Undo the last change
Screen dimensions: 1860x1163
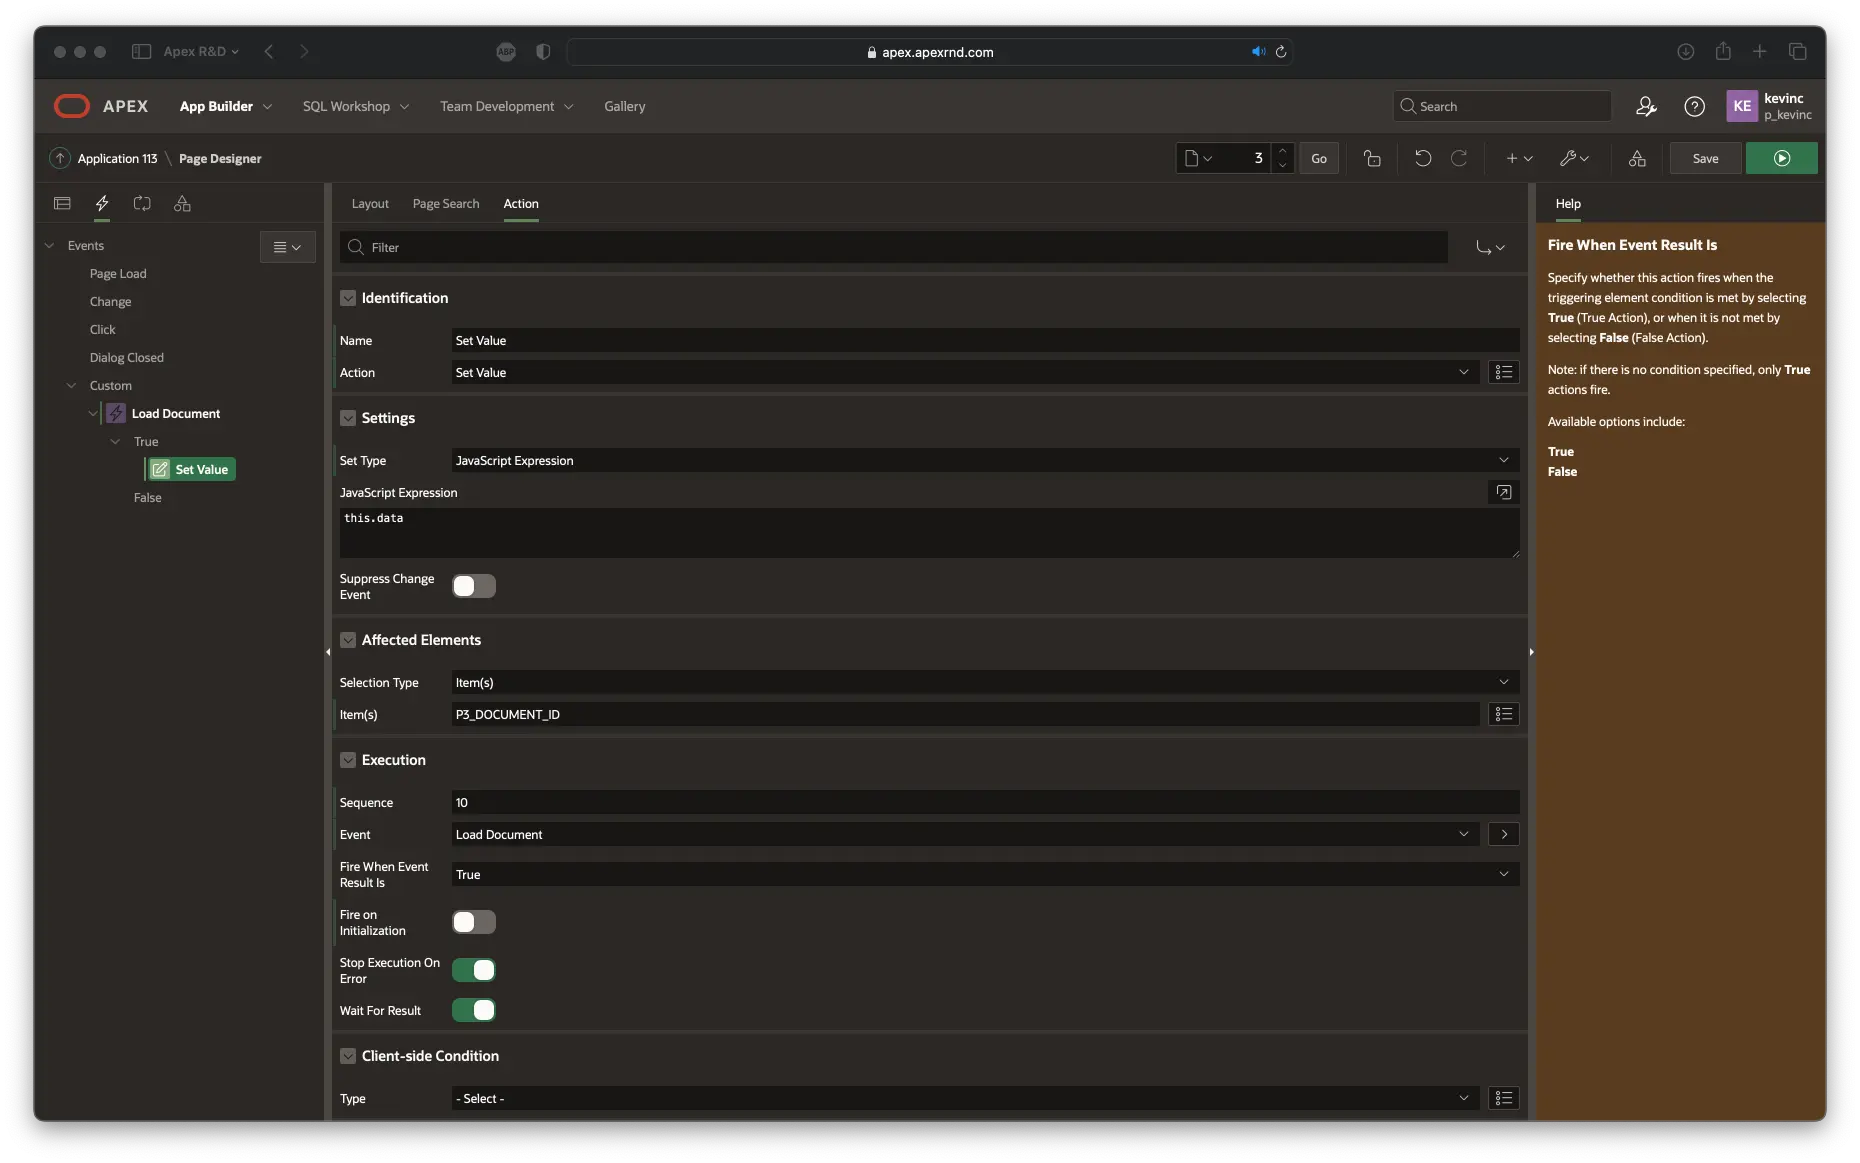pyautogui.click(x=1423, y=158)
